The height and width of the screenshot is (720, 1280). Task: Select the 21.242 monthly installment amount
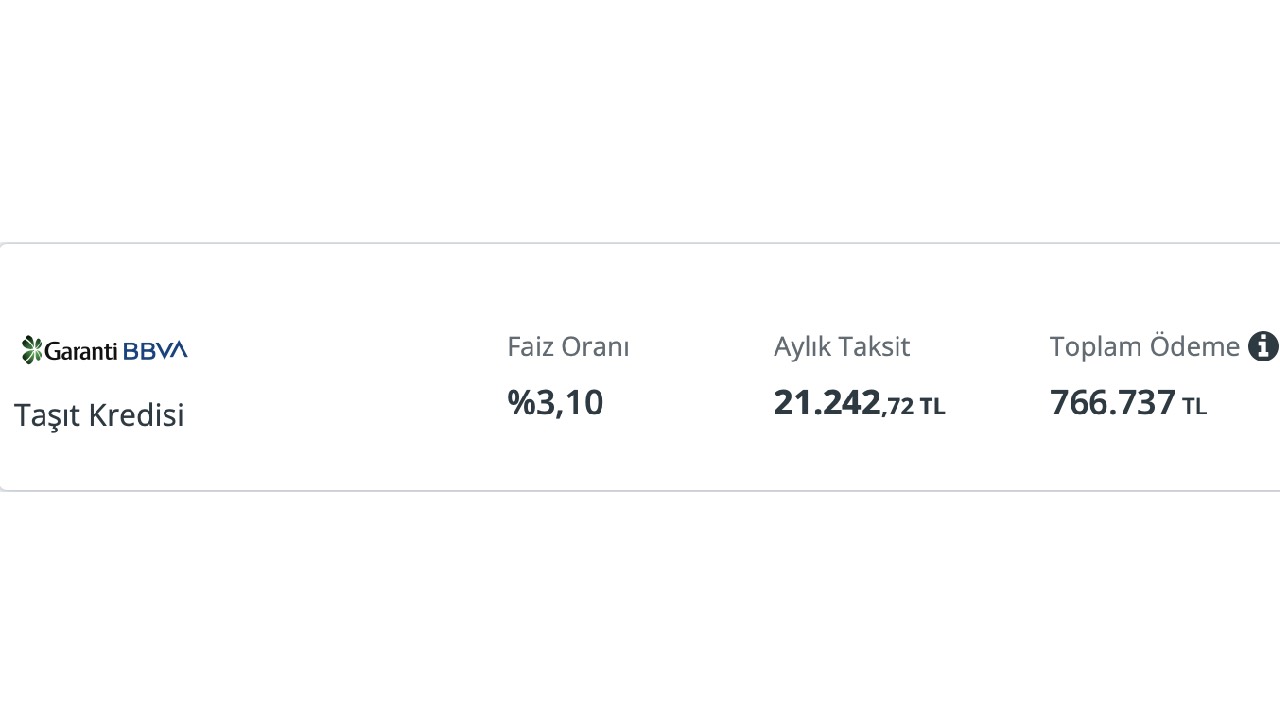(827, 402)
